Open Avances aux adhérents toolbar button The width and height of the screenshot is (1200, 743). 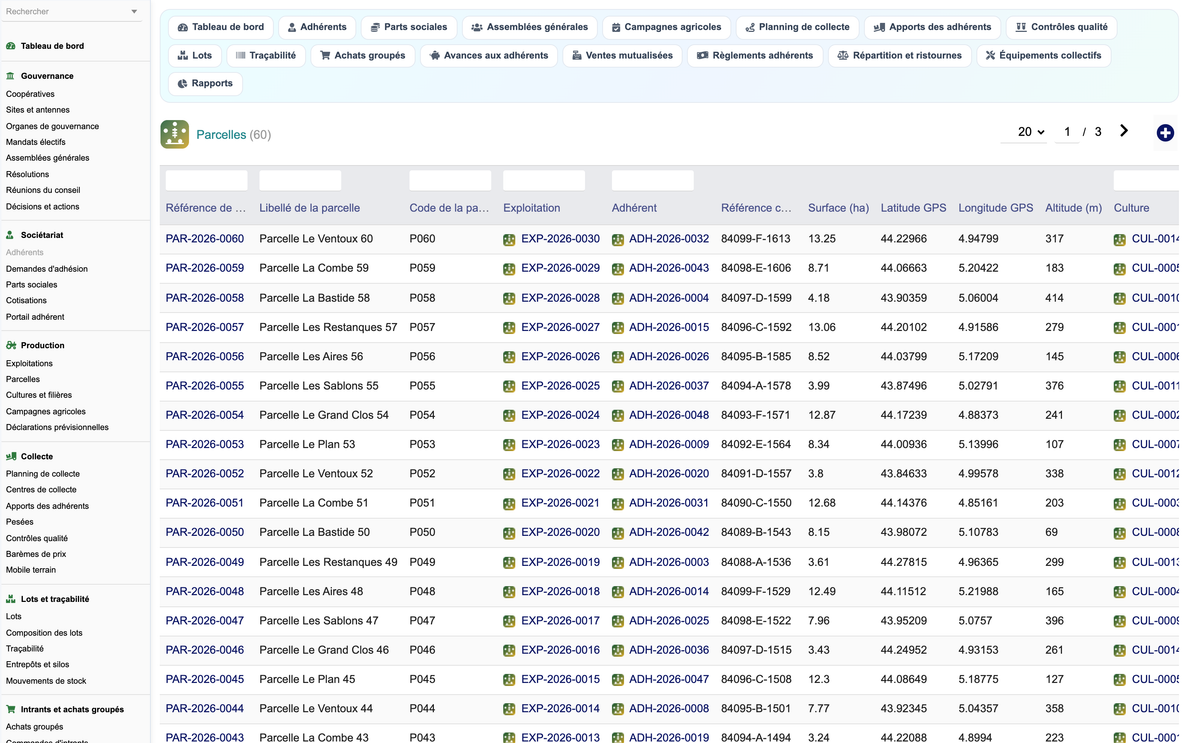489,55
